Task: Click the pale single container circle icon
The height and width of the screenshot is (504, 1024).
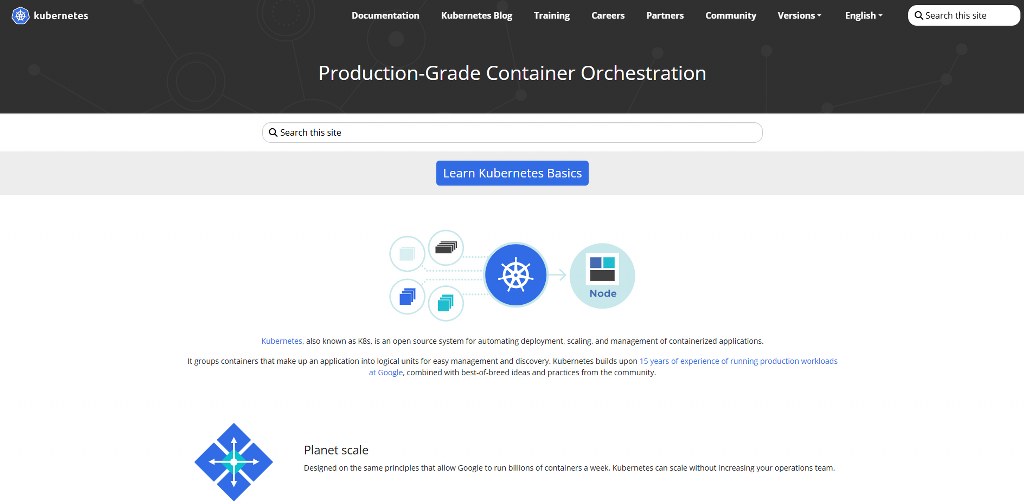Action: 408,253
